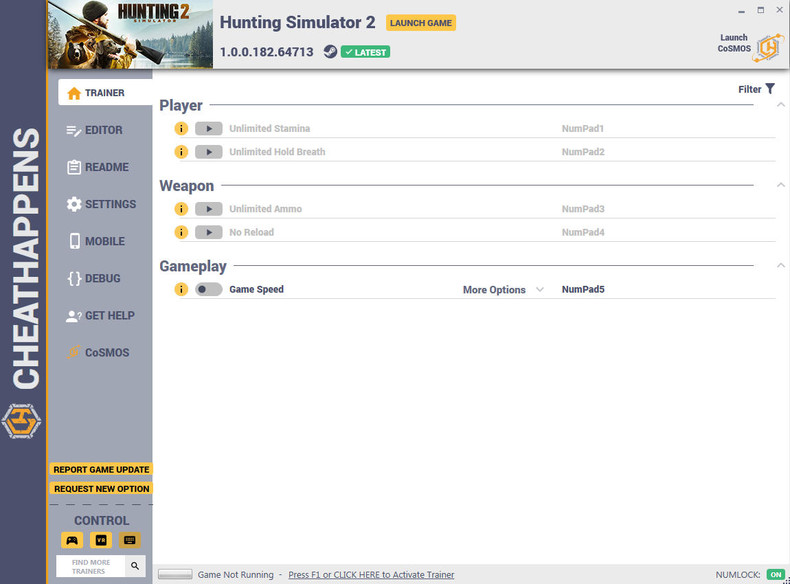
Task: Open info for No Reload
Action: (x=181, y=232)
